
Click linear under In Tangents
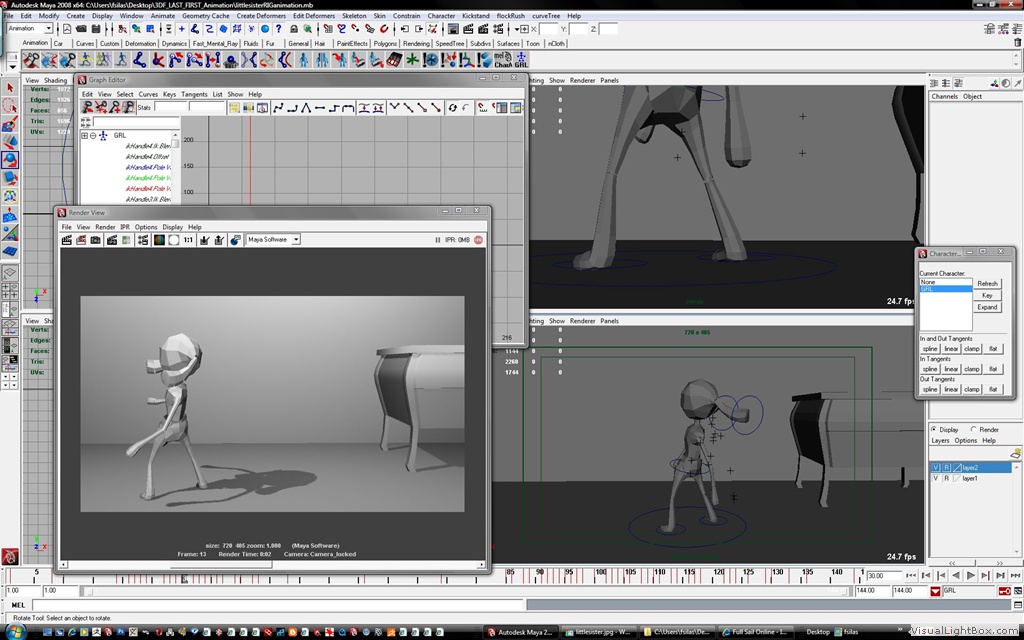951,369
